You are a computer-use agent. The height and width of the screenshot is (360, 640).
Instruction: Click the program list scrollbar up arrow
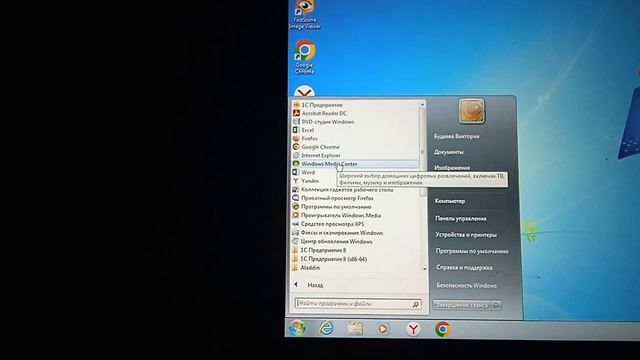pyautogui.click(x=422, y=105)
